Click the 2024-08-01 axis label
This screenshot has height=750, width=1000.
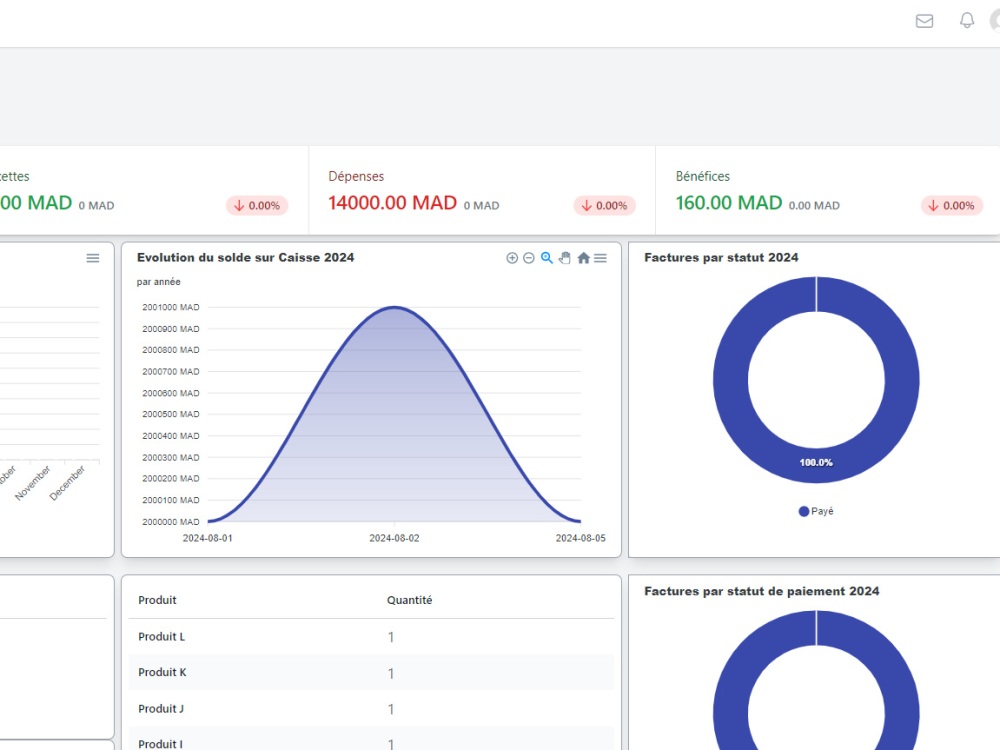click(207, 538)
